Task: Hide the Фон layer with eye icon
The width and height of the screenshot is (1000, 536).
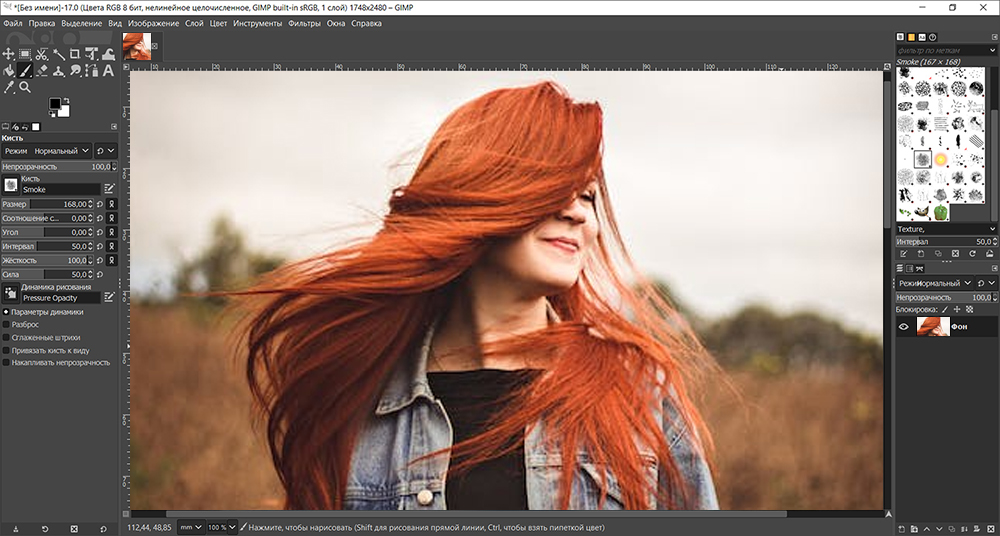Action: [904, 327]
